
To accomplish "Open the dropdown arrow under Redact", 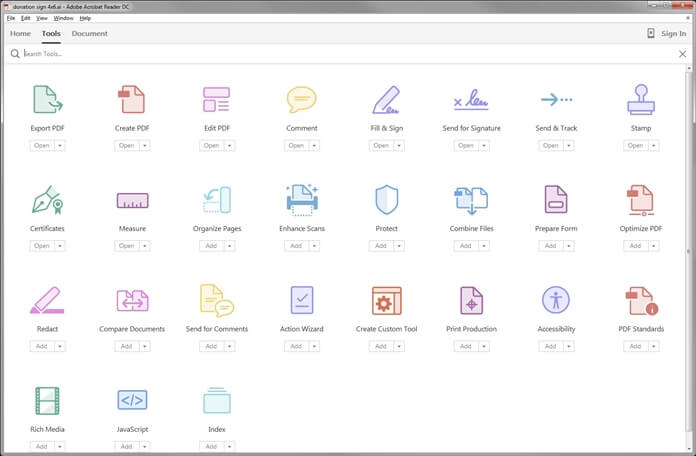I will pyautogui.click(x=60, y=346).
